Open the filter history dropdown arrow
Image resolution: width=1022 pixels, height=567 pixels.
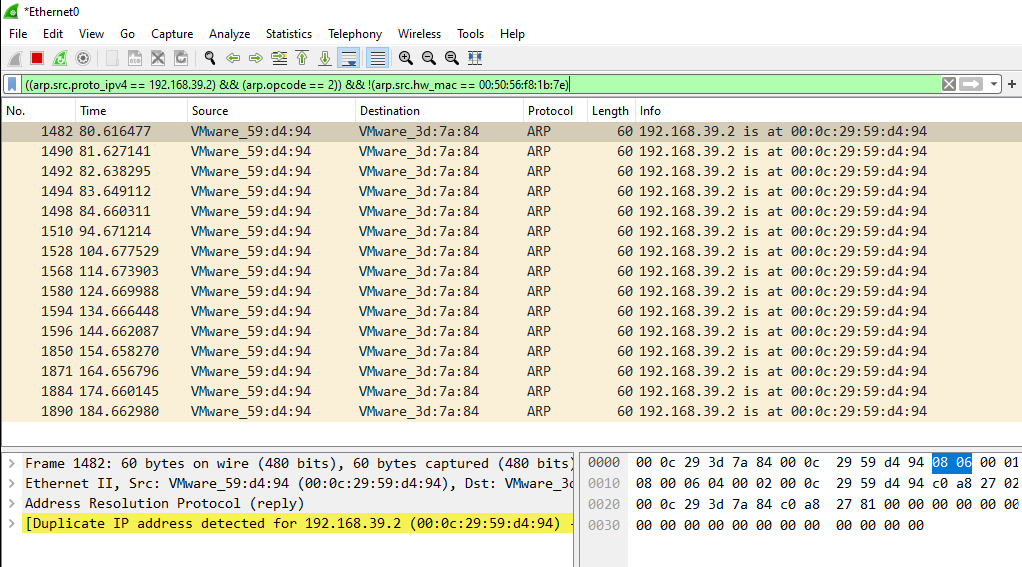click(995, 85)
